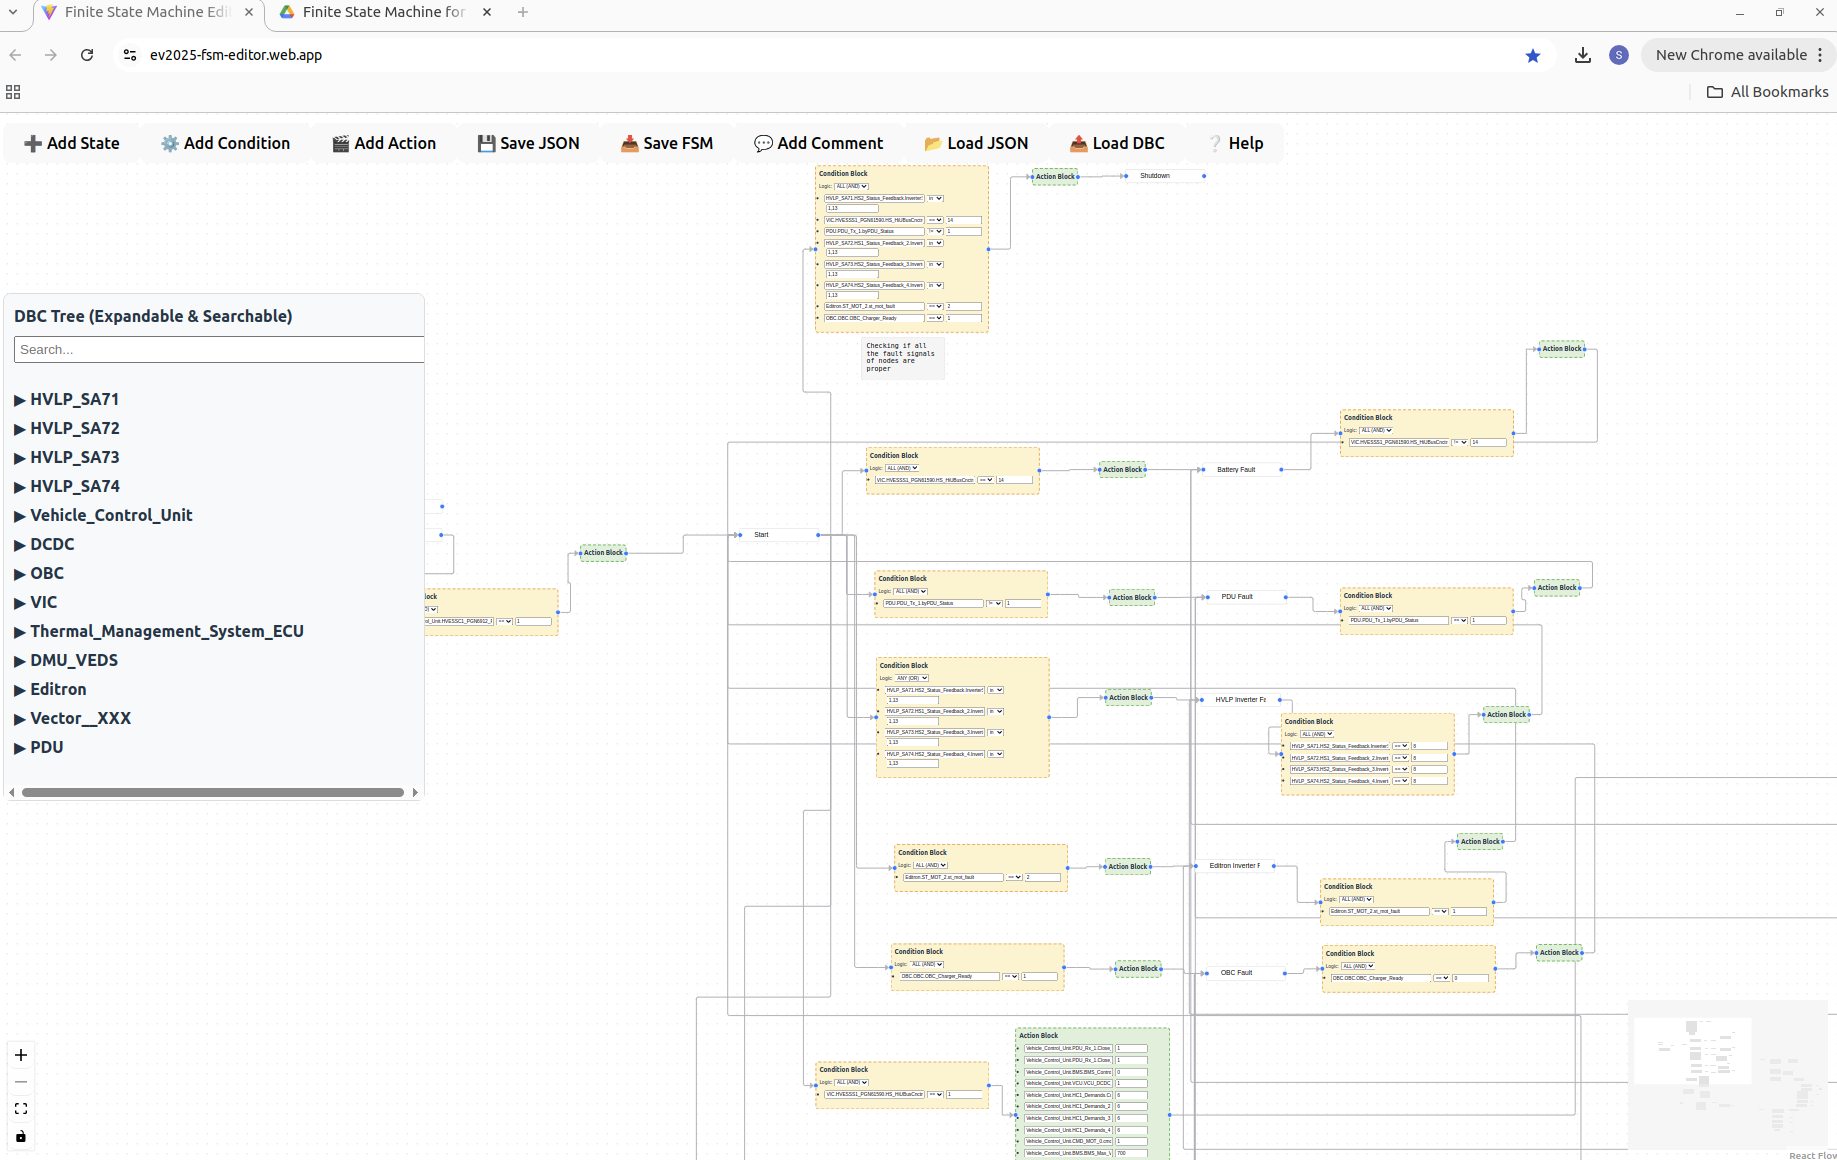Bookmark this page with the star icon
Image resolution: width=1837 pixels, height=1160 pixels.
click(x=1533, y=55)
